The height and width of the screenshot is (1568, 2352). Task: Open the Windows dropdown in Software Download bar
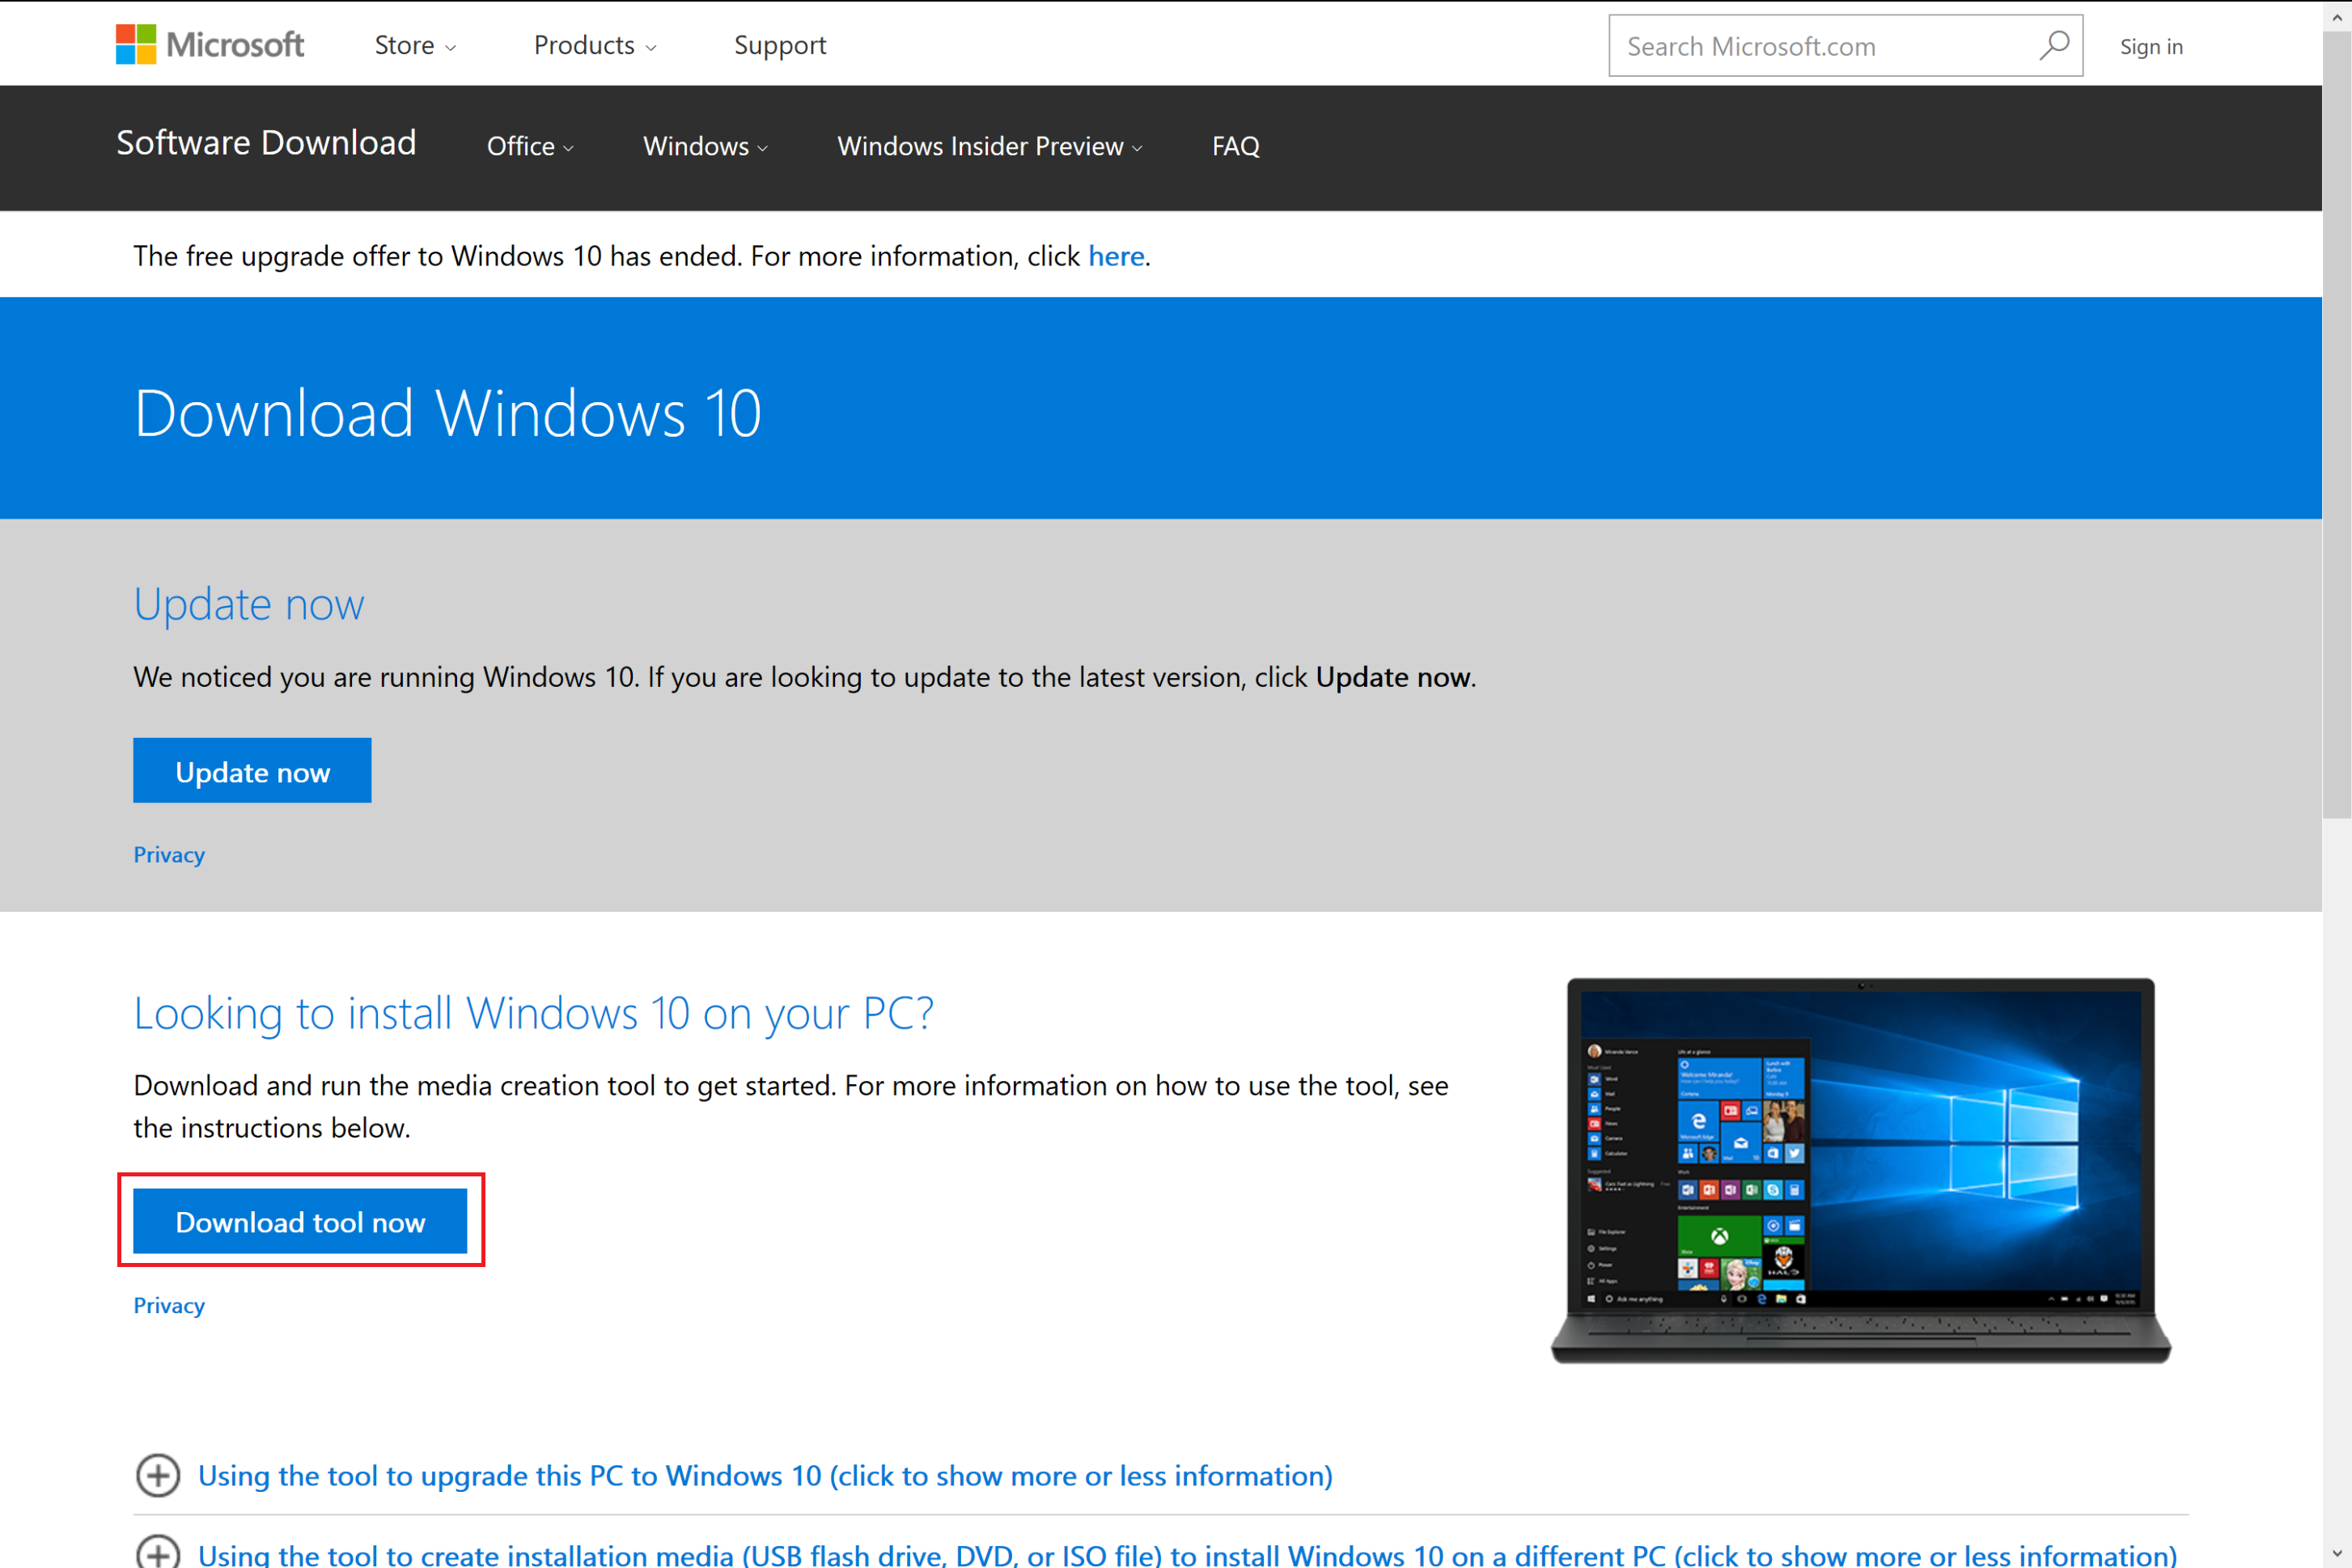point(706,146)
